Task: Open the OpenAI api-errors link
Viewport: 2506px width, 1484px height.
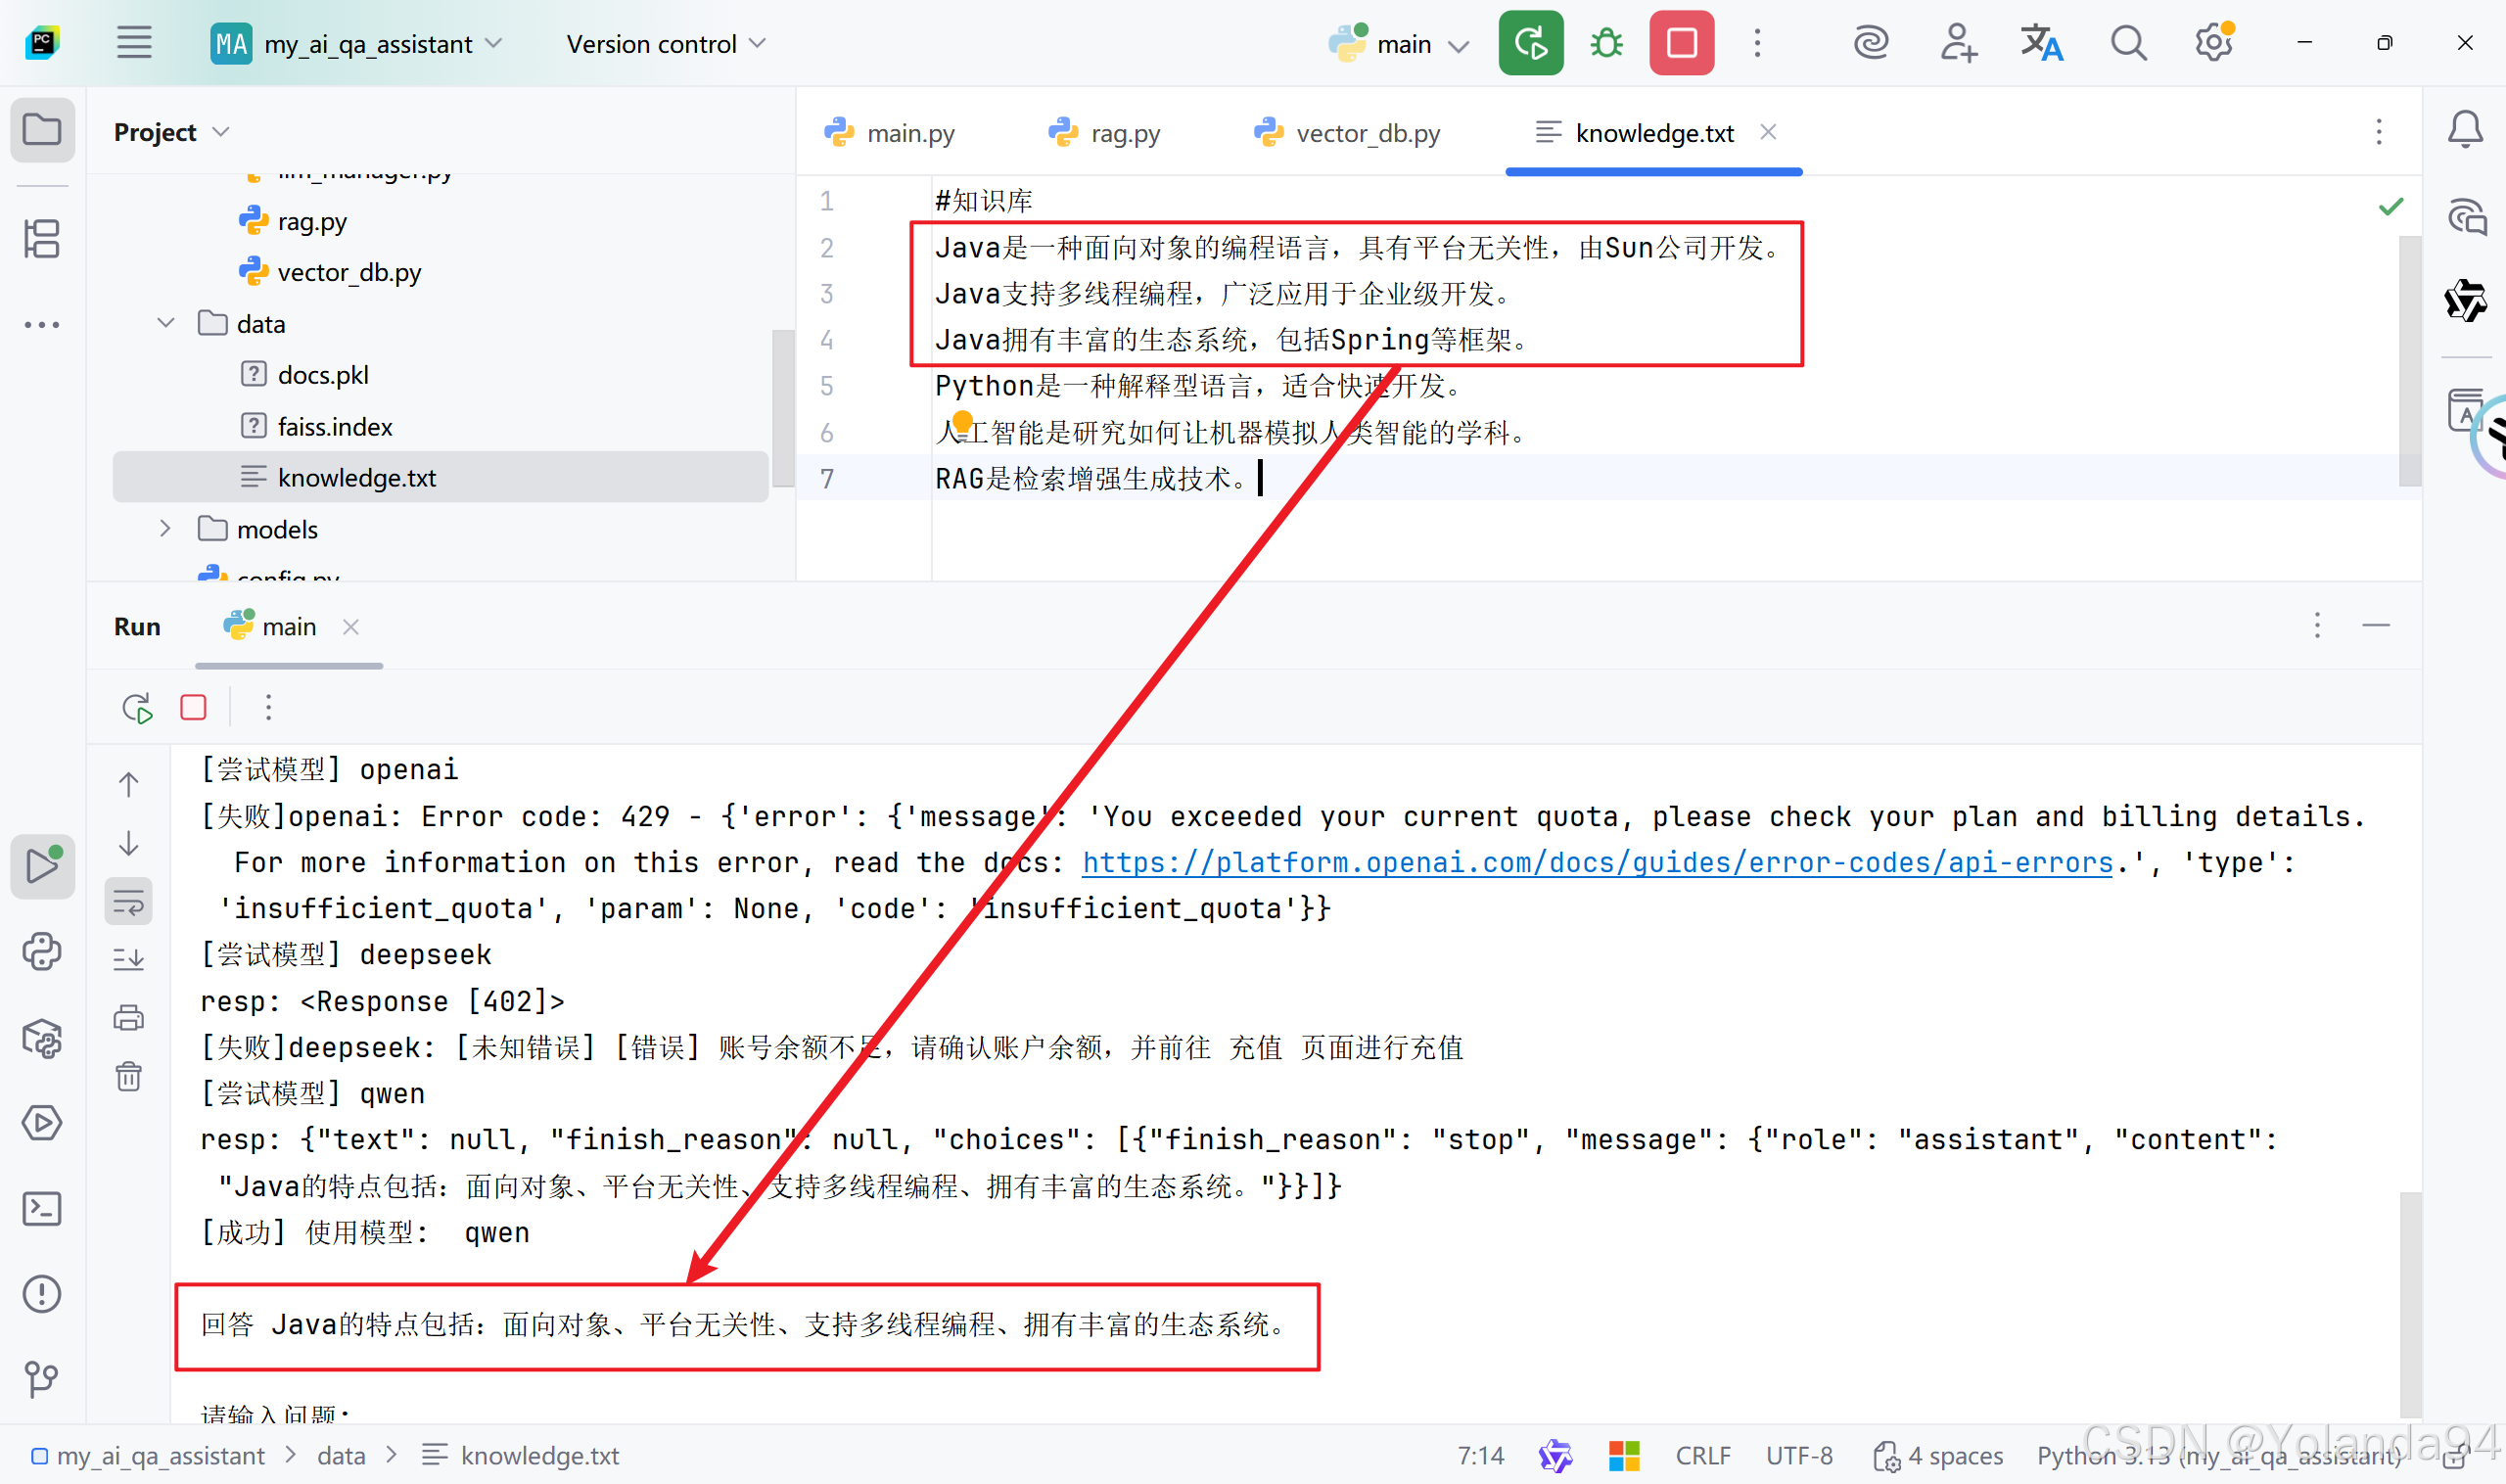Action: point(1597,862)
